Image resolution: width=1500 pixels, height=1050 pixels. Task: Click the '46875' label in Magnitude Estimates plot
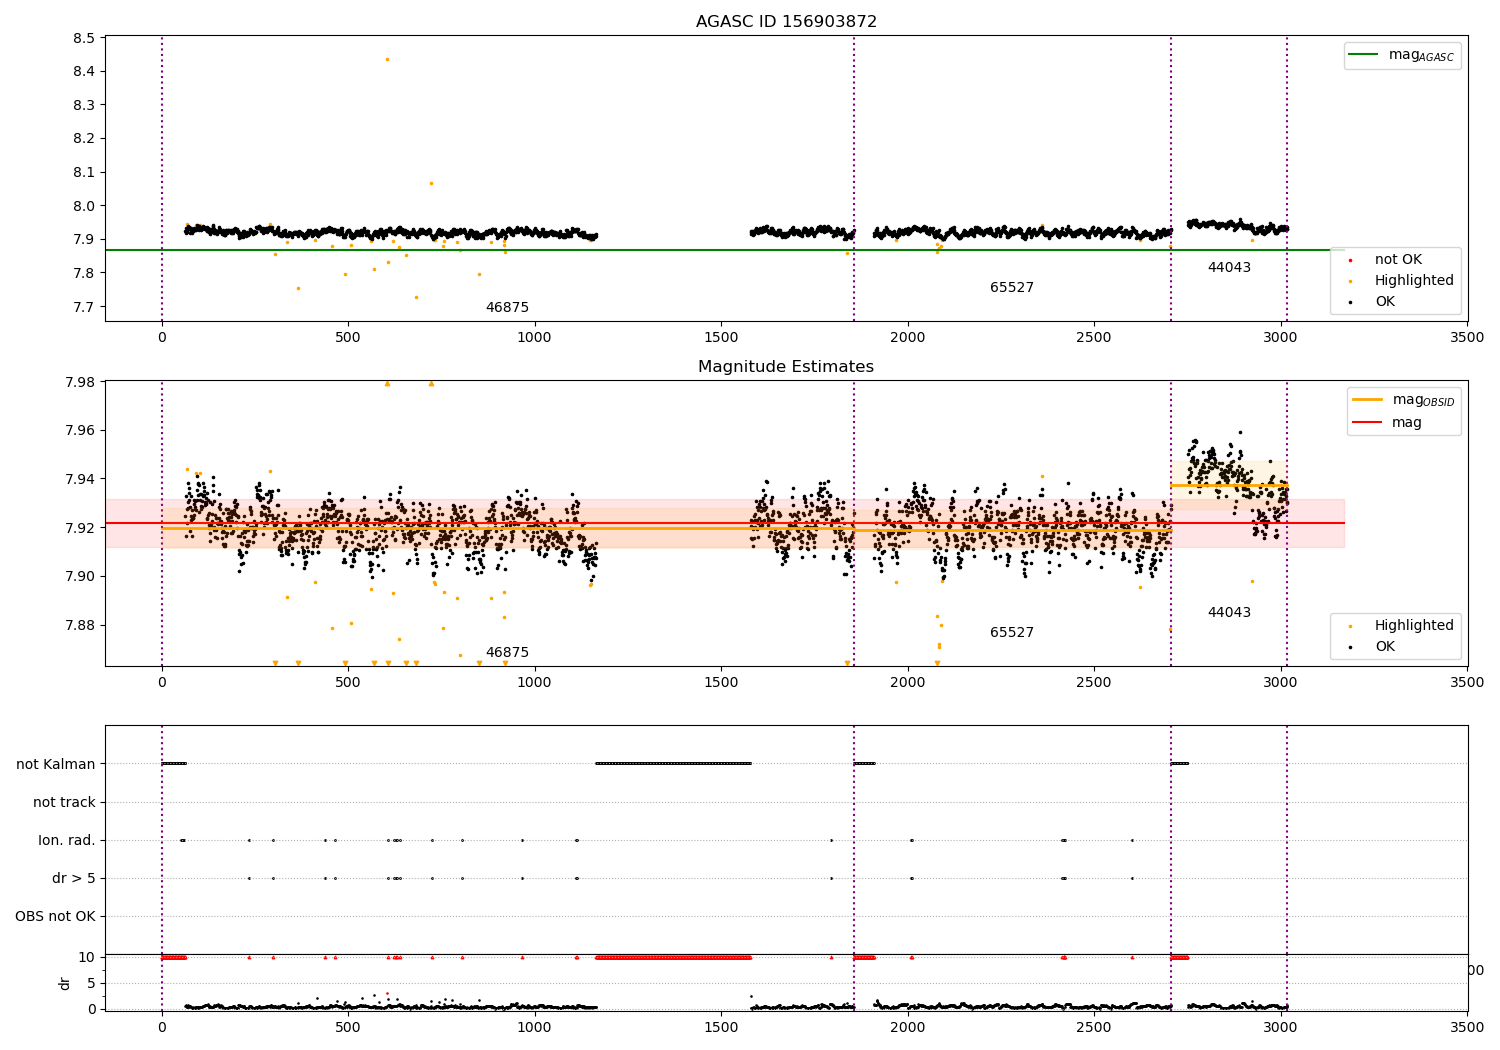[x=507, y=653]
